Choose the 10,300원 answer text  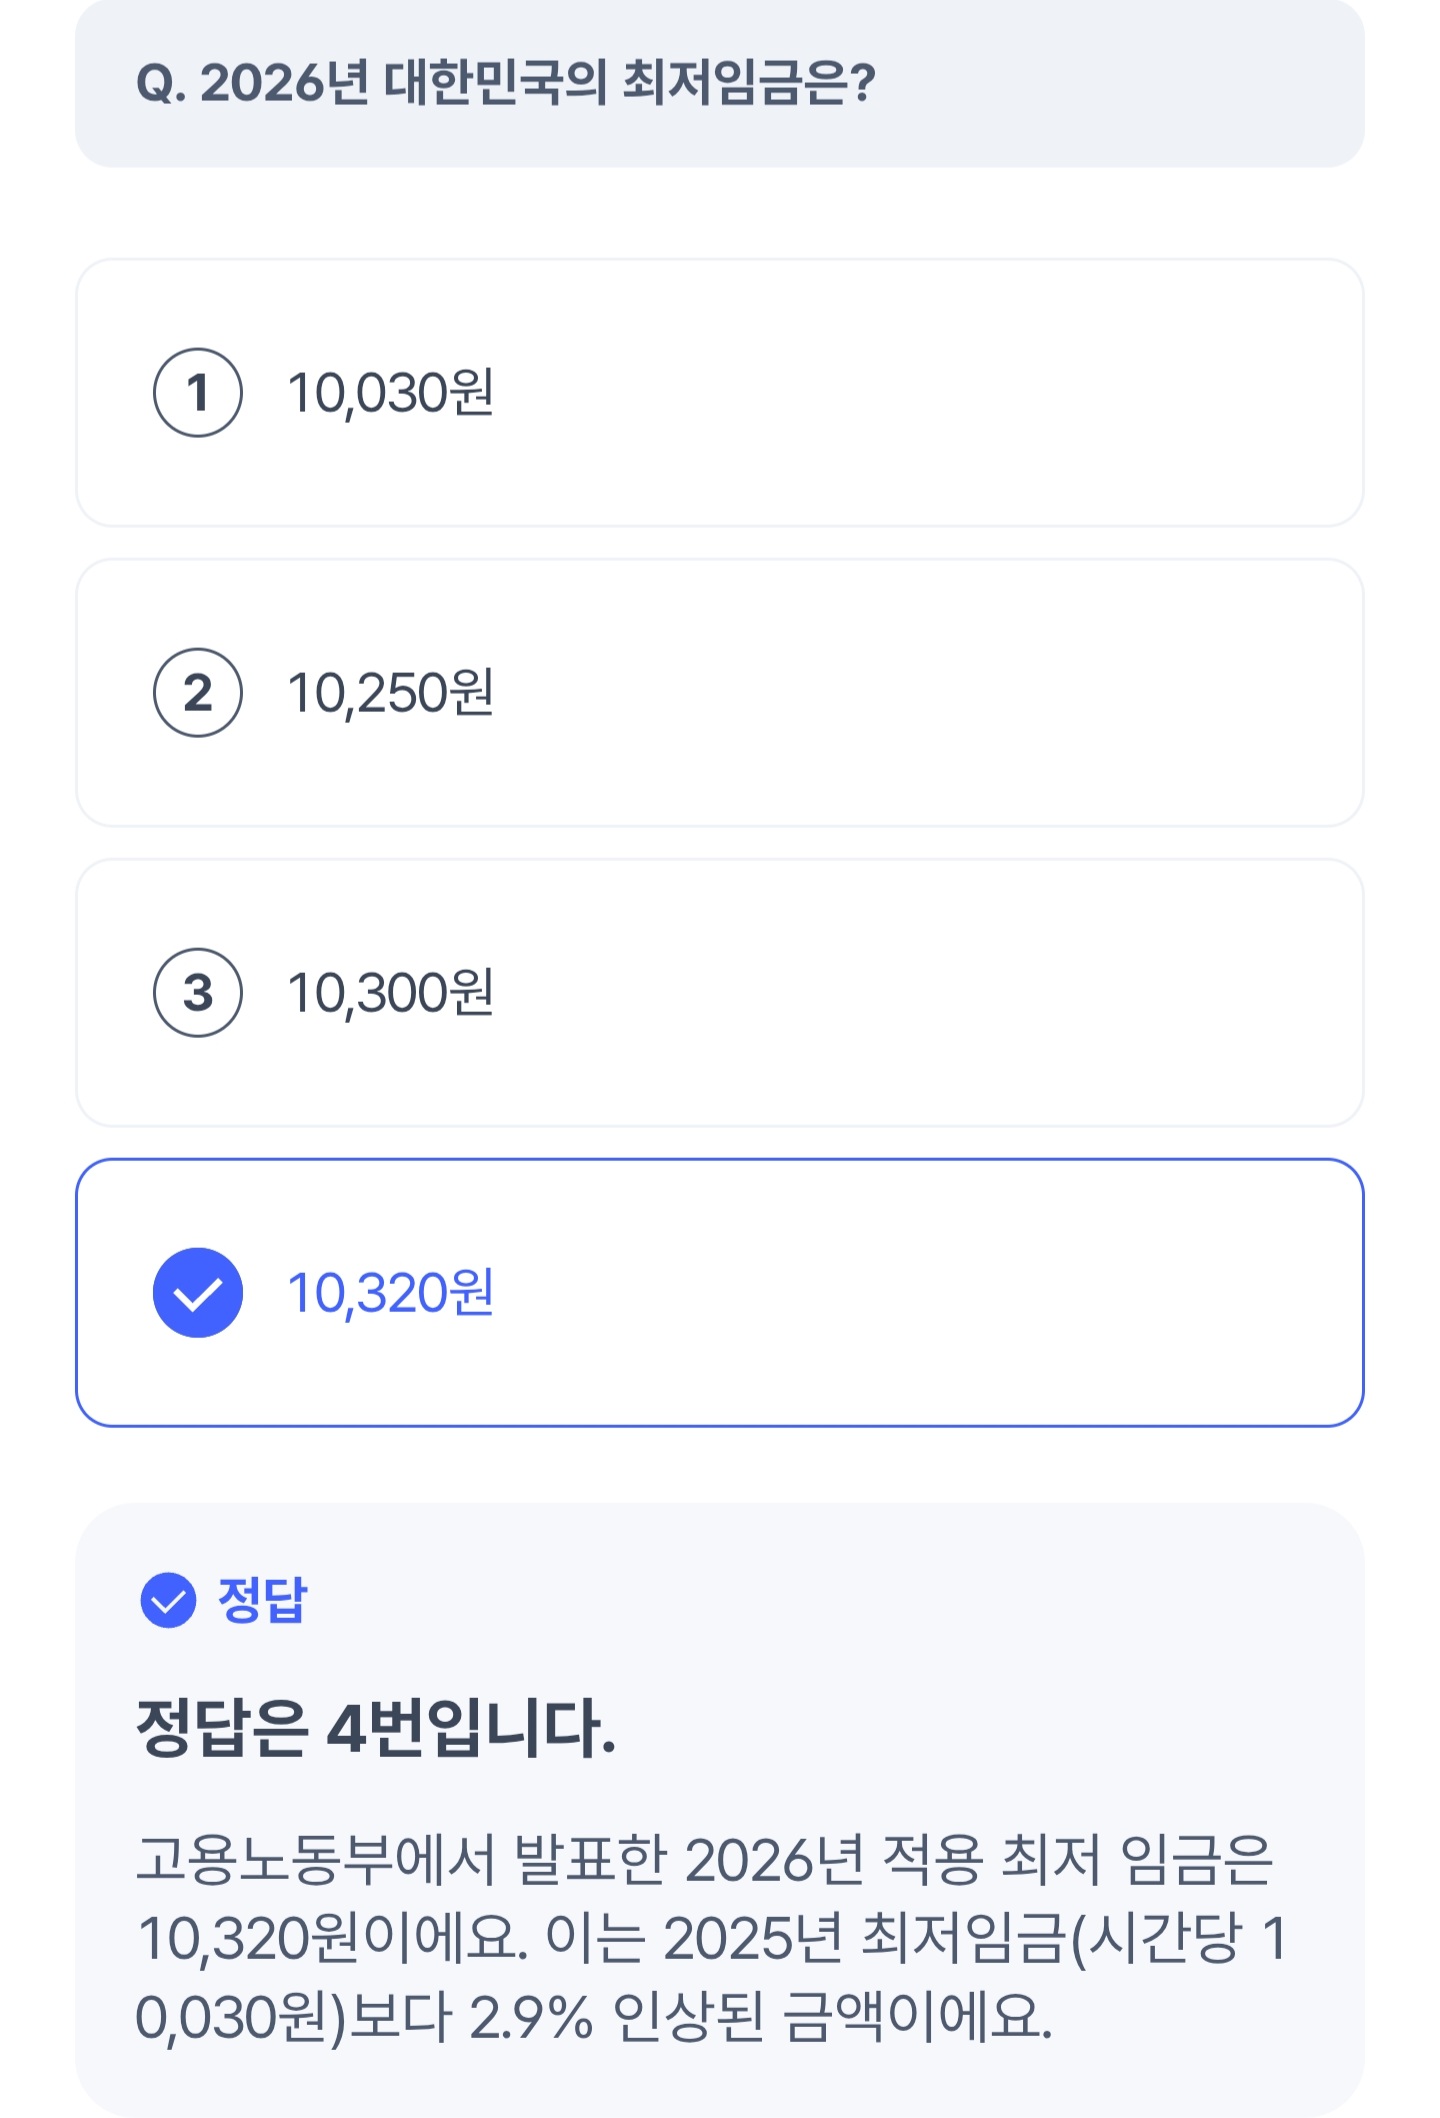pos(390,992)
